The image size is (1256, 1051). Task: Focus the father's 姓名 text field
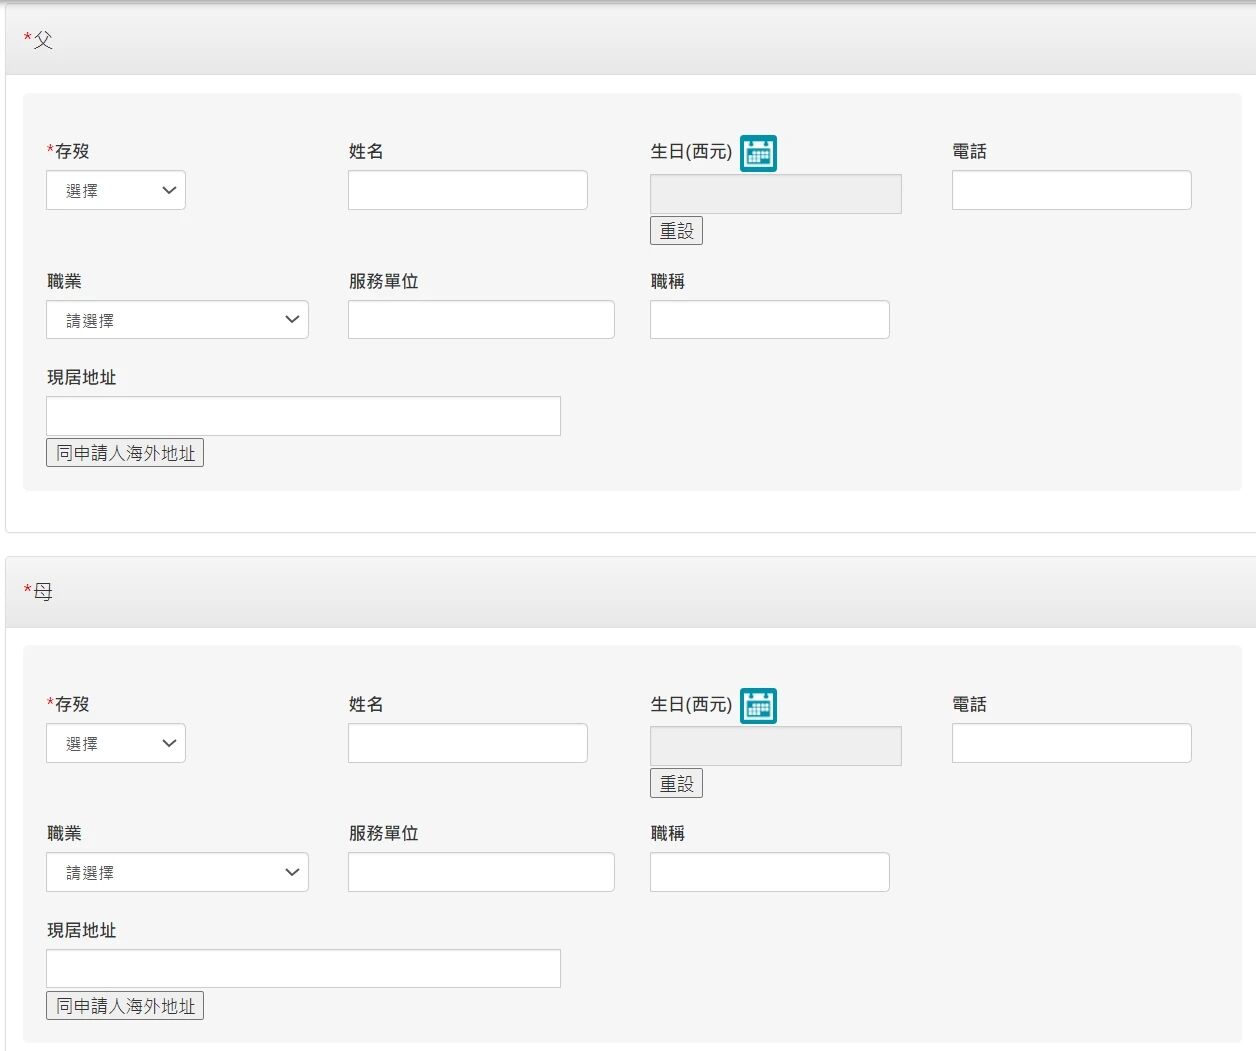point(467,190)
